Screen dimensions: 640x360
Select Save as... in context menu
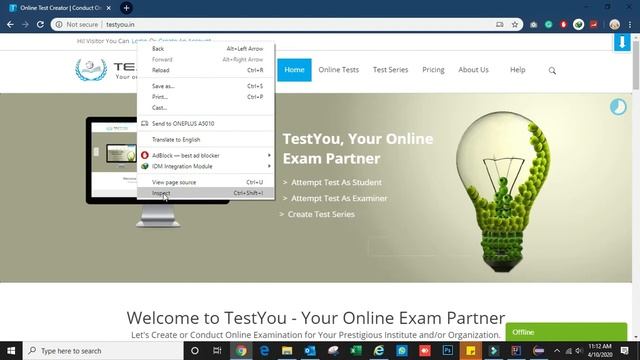point(206,86)
